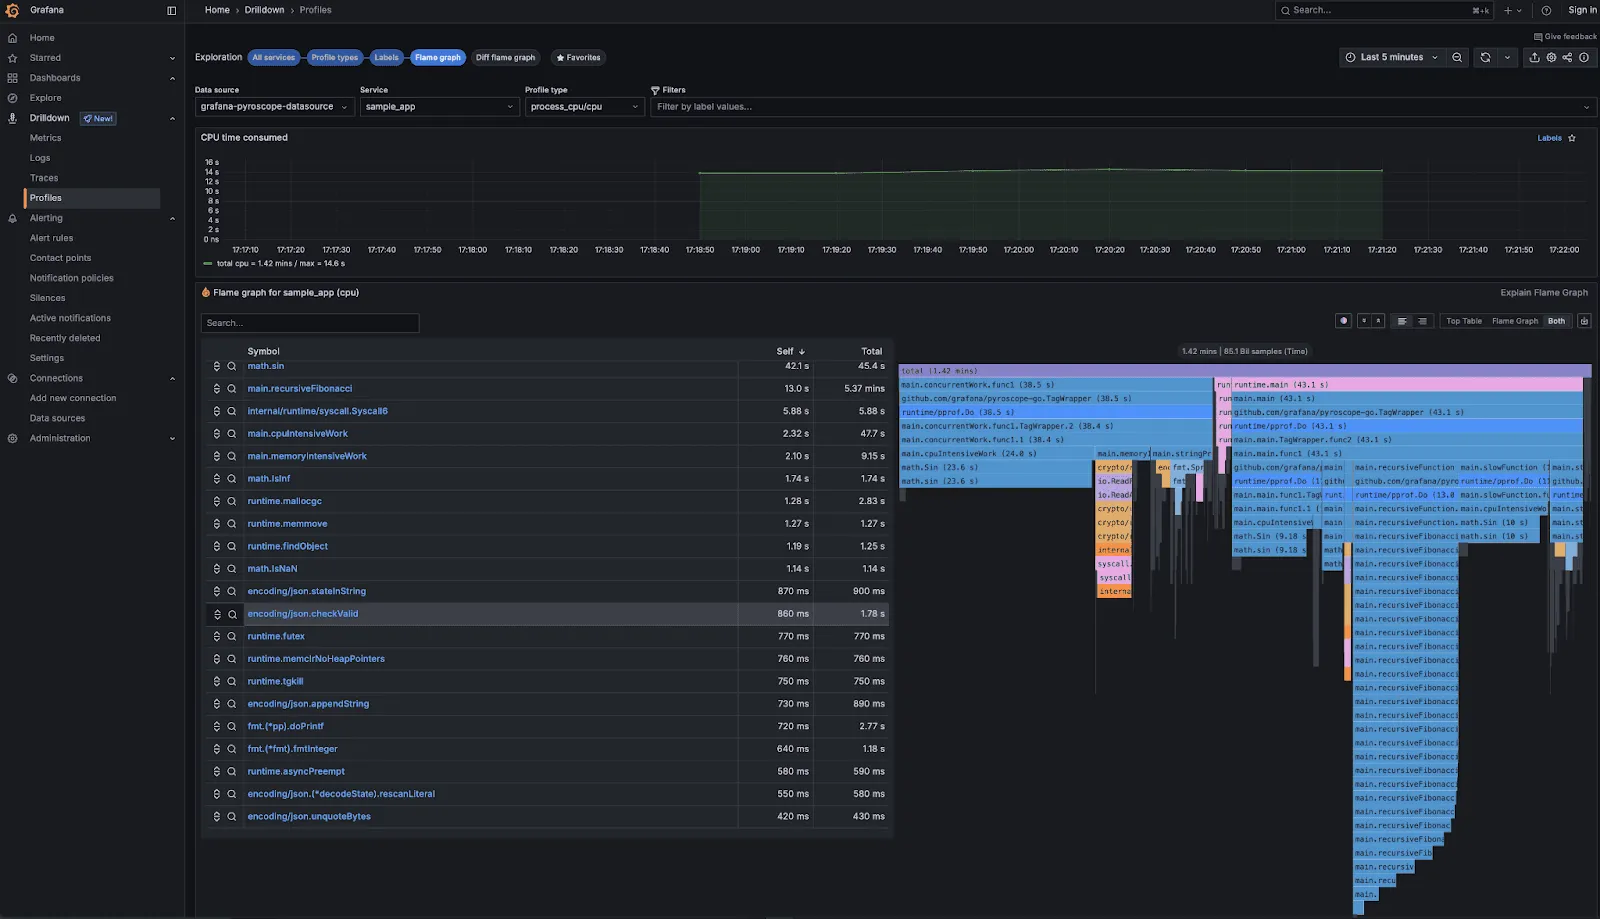Toggle the left text-align option above flame graph
Viewport: 1600px width, 919px height.
click(1402, 321)
